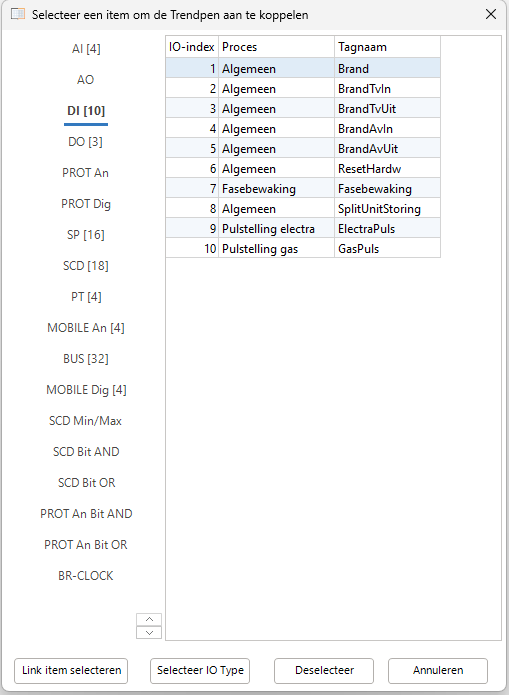Click IO-index cell 10

pyautogui.click(x=192, y=249)
